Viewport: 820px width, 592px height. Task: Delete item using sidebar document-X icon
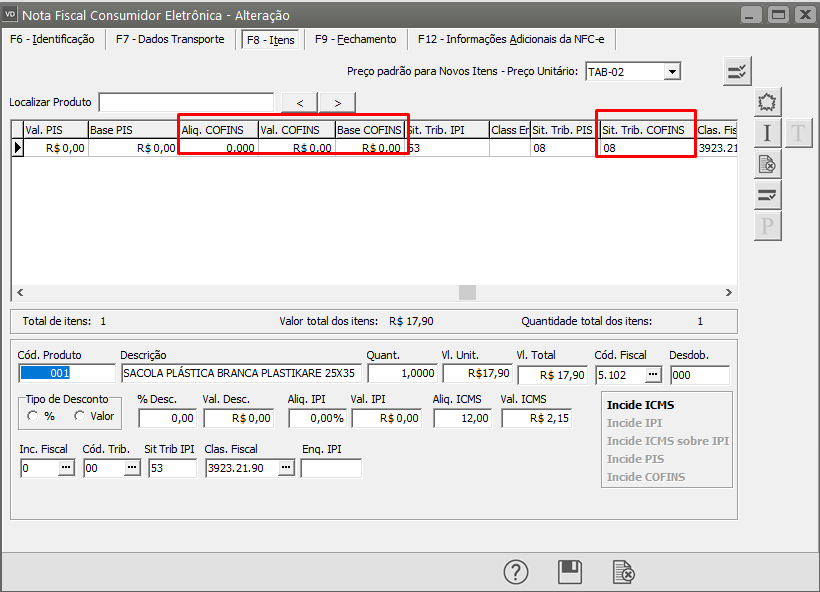pyautogui.click(x=767, y=164)
